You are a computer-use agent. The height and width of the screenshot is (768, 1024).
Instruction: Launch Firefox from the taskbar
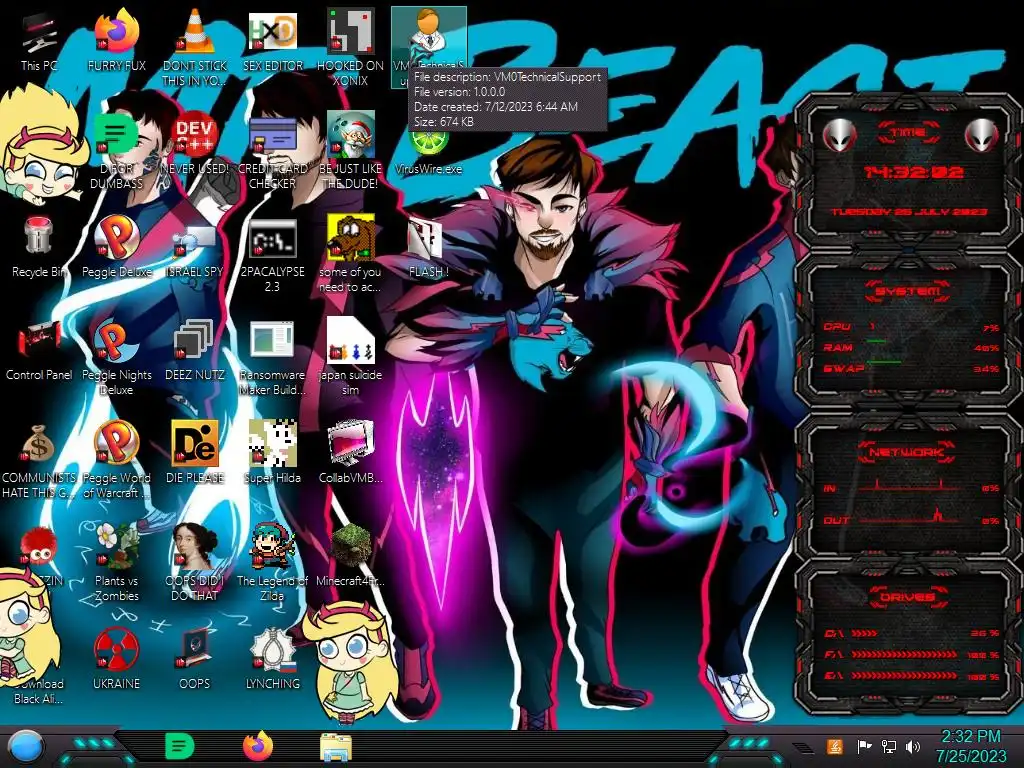tap(258, 746)
